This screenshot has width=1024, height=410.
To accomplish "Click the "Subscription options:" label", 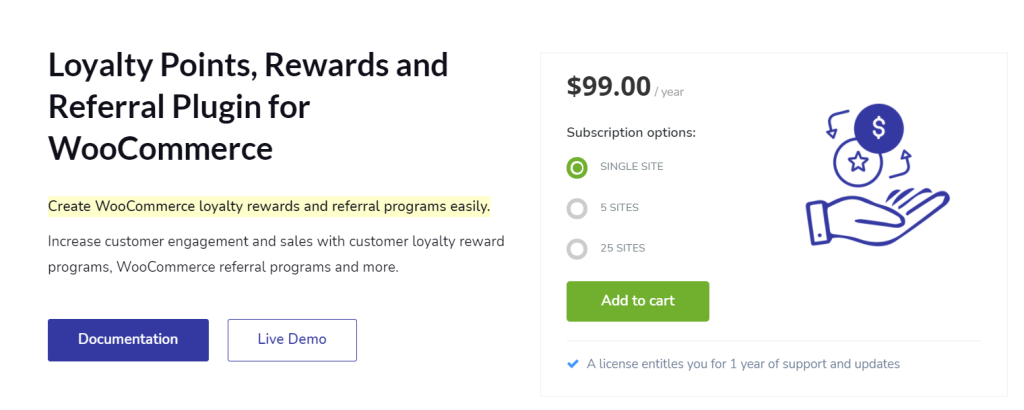I will coord(631,132).
